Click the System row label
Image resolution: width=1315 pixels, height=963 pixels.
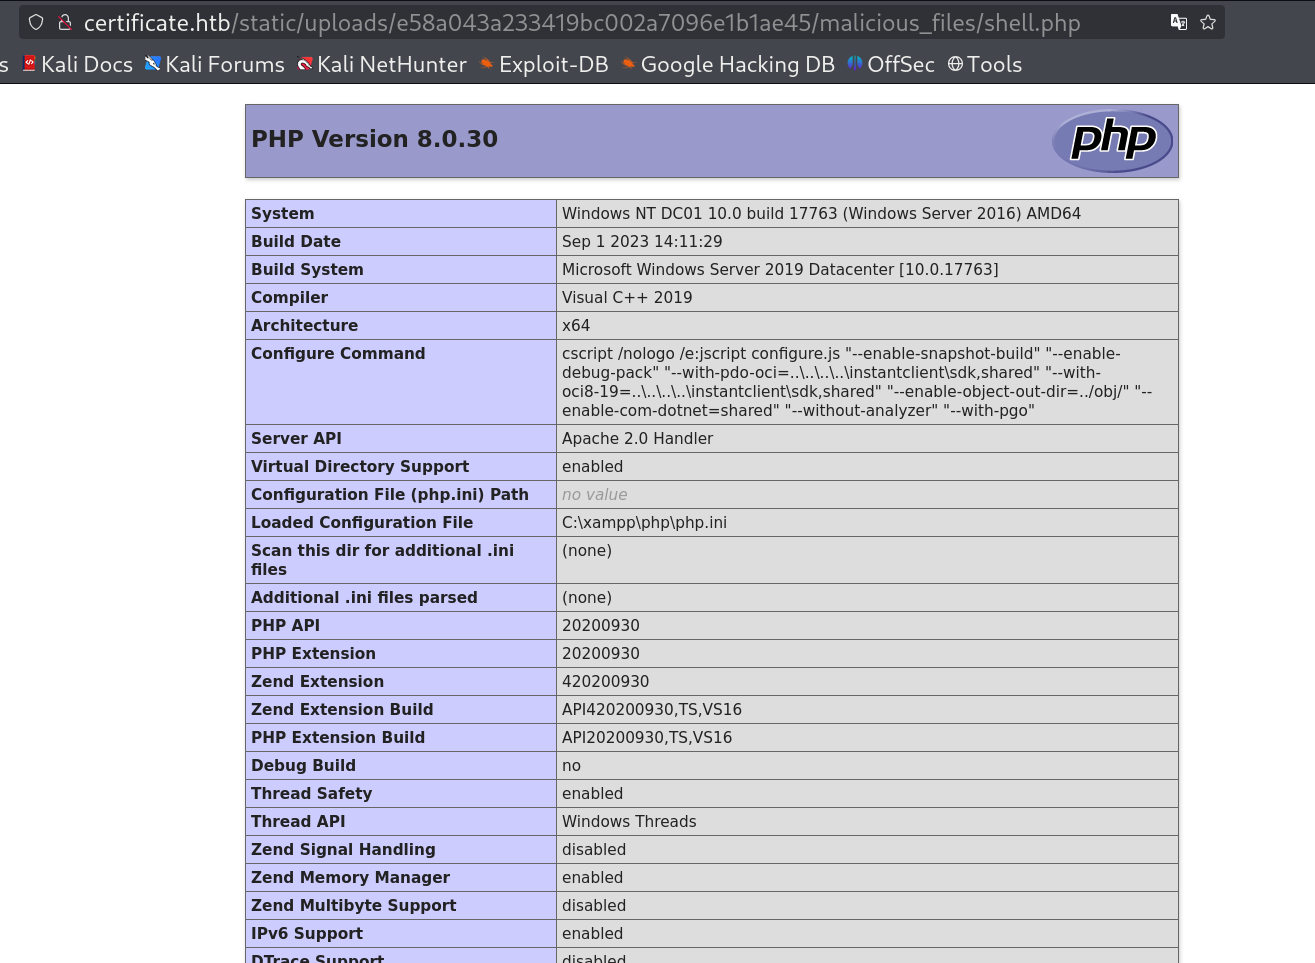(x=283, y=213)
